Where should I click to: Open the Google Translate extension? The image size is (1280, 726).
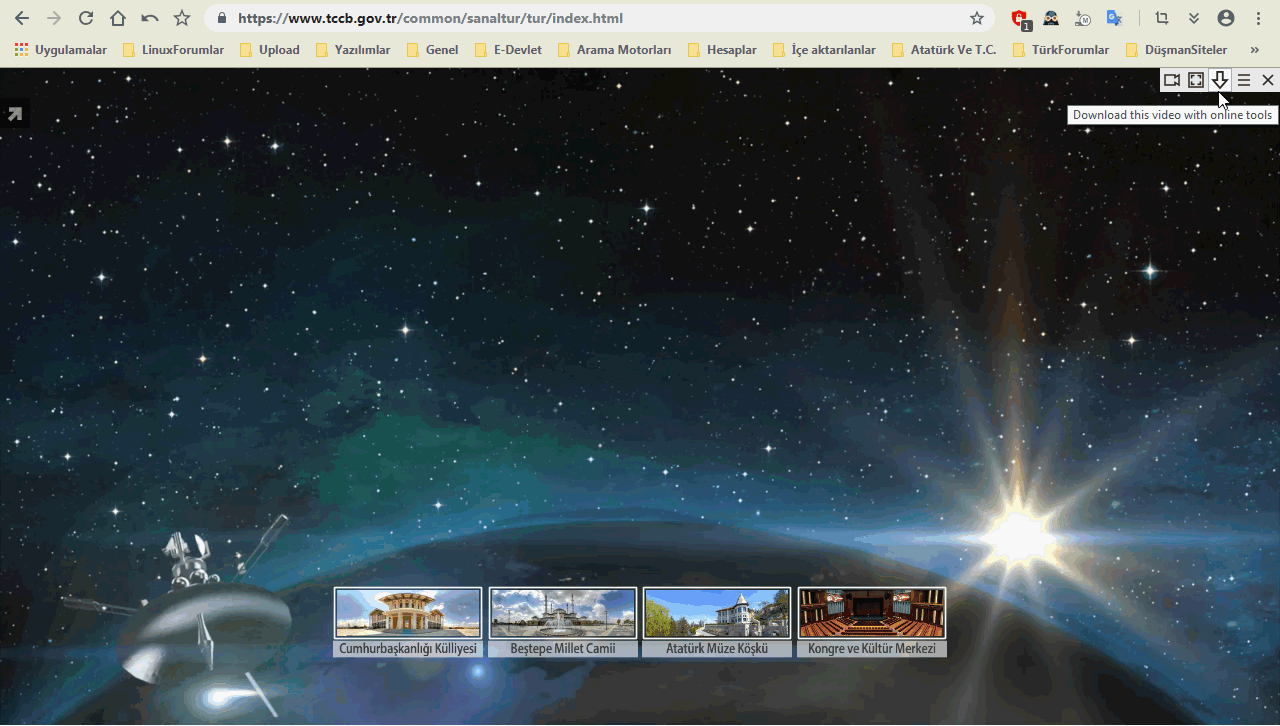1114,18
